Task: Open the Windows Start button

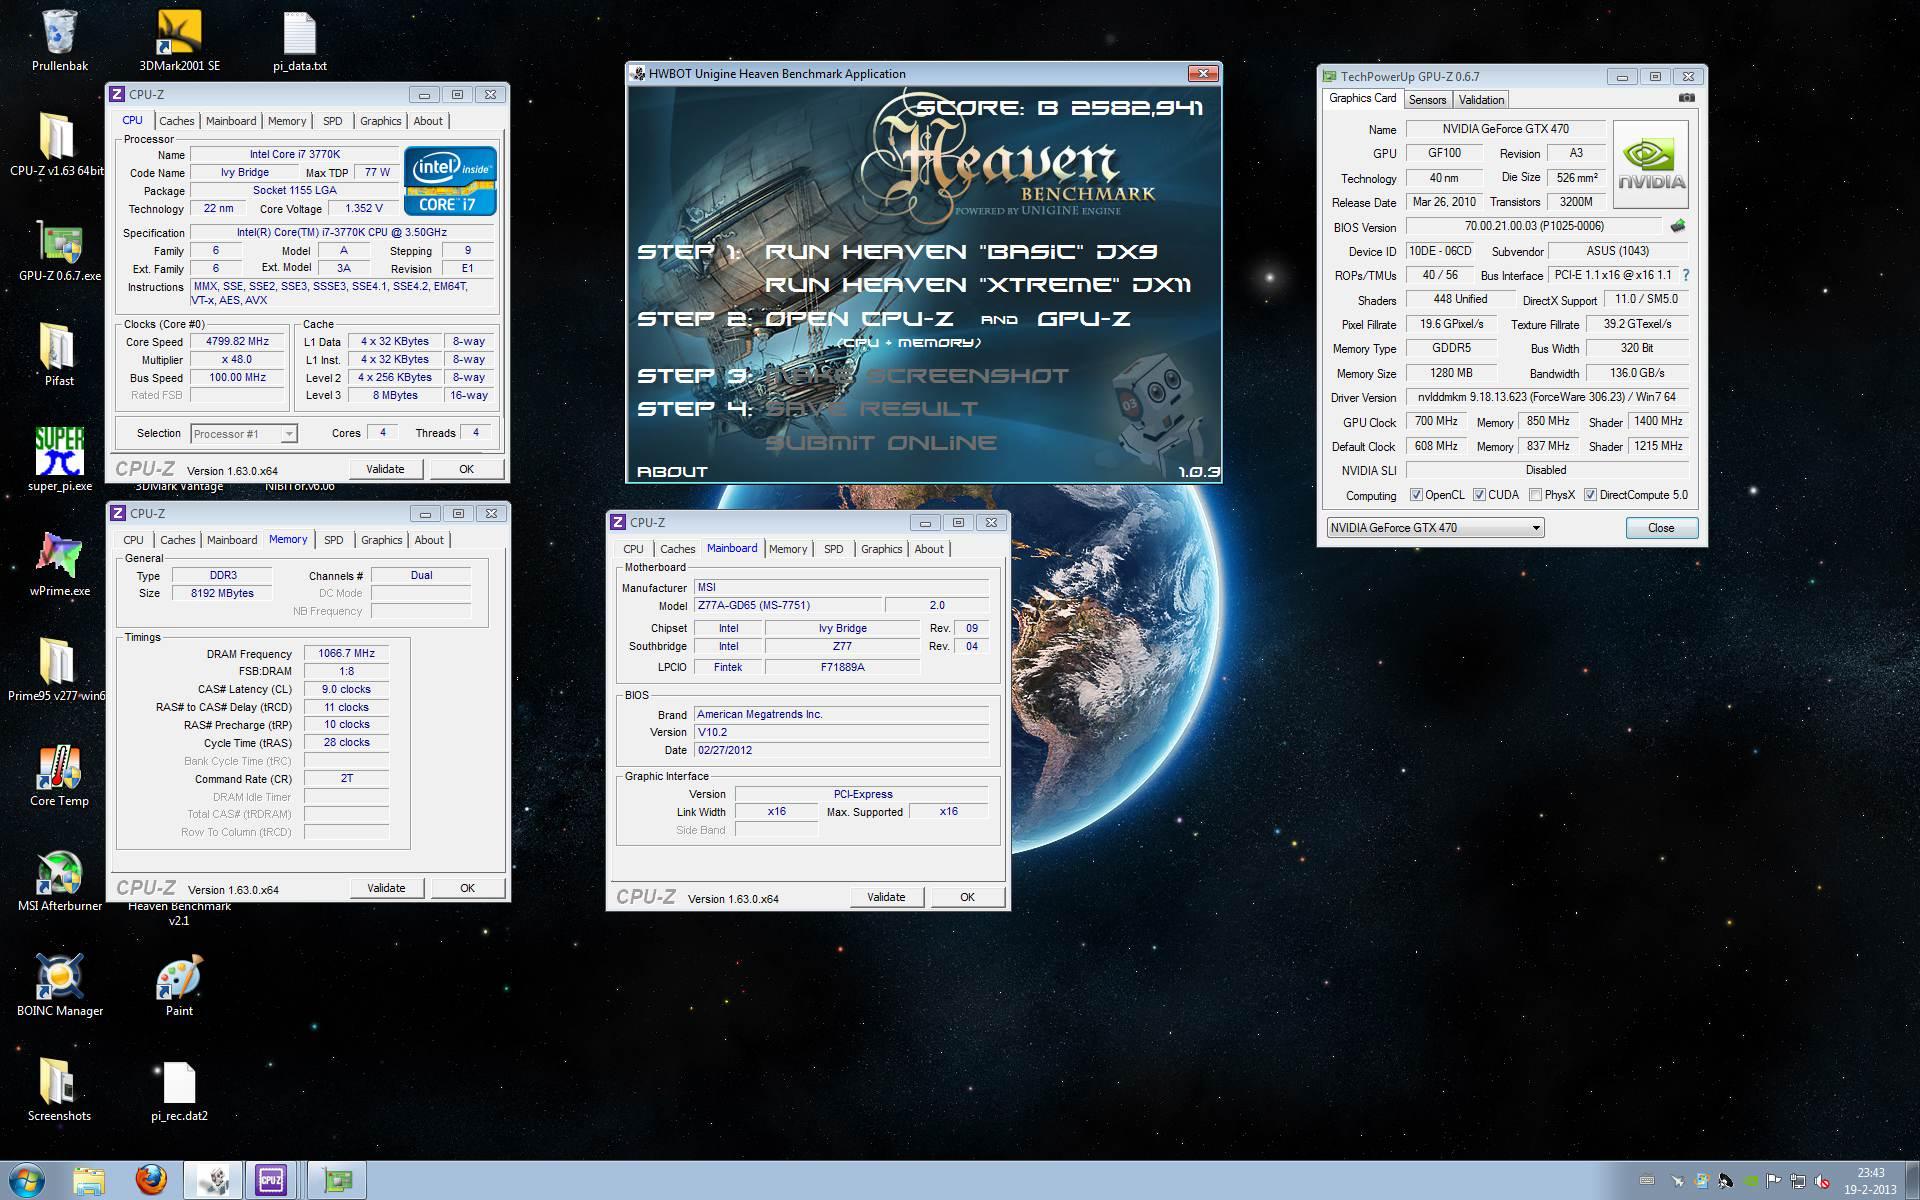Action: [x=26, y=1180]
